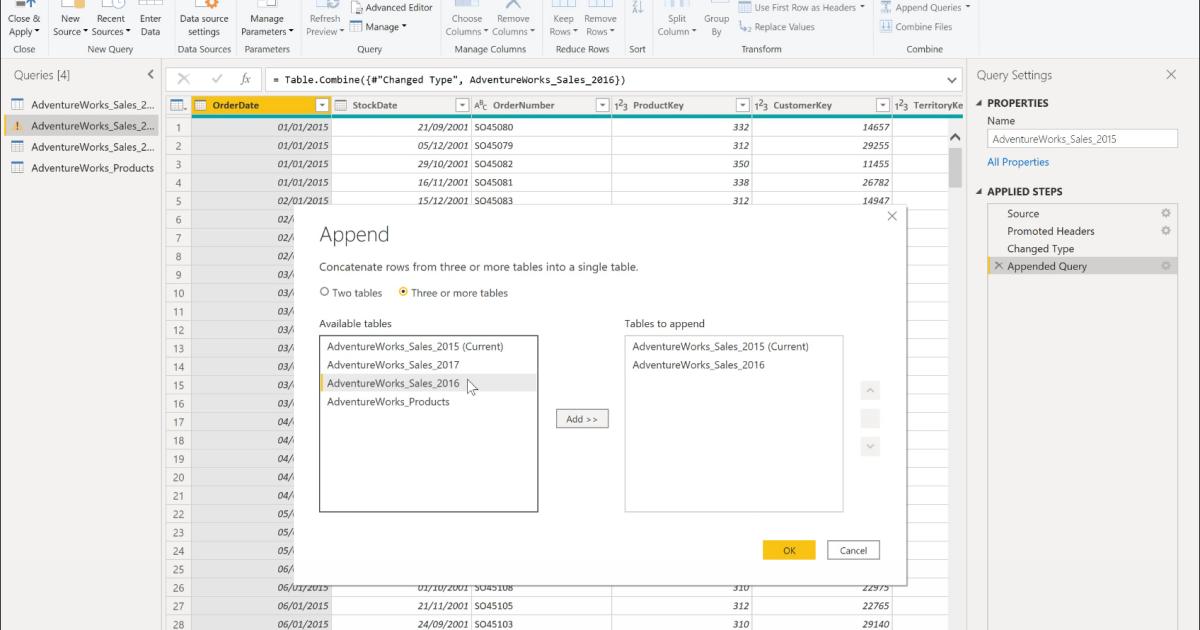Click the Add button for tables
Image resolution: width=1200 pixels, height=630 pixels.
tap(582, 419)
